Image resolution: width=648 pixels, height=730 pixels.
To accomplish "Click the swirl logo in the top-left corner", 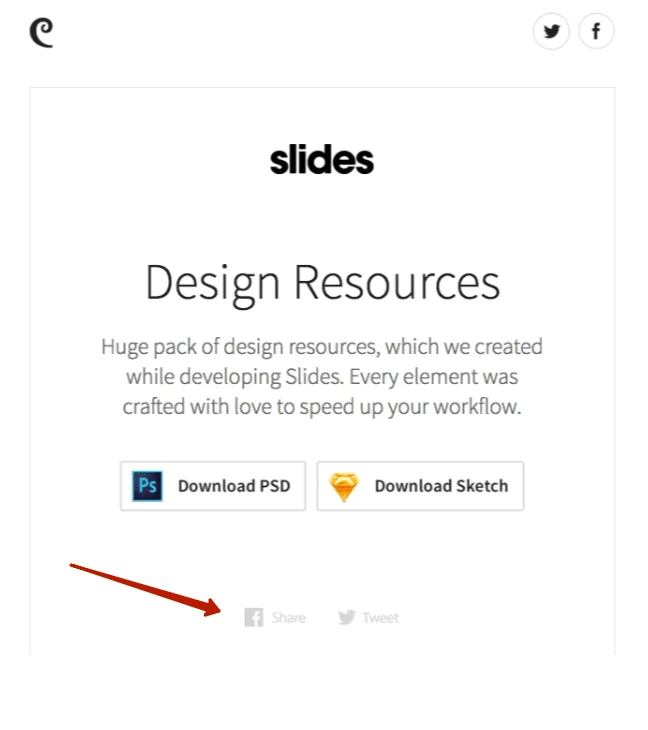I will (41, 33).
